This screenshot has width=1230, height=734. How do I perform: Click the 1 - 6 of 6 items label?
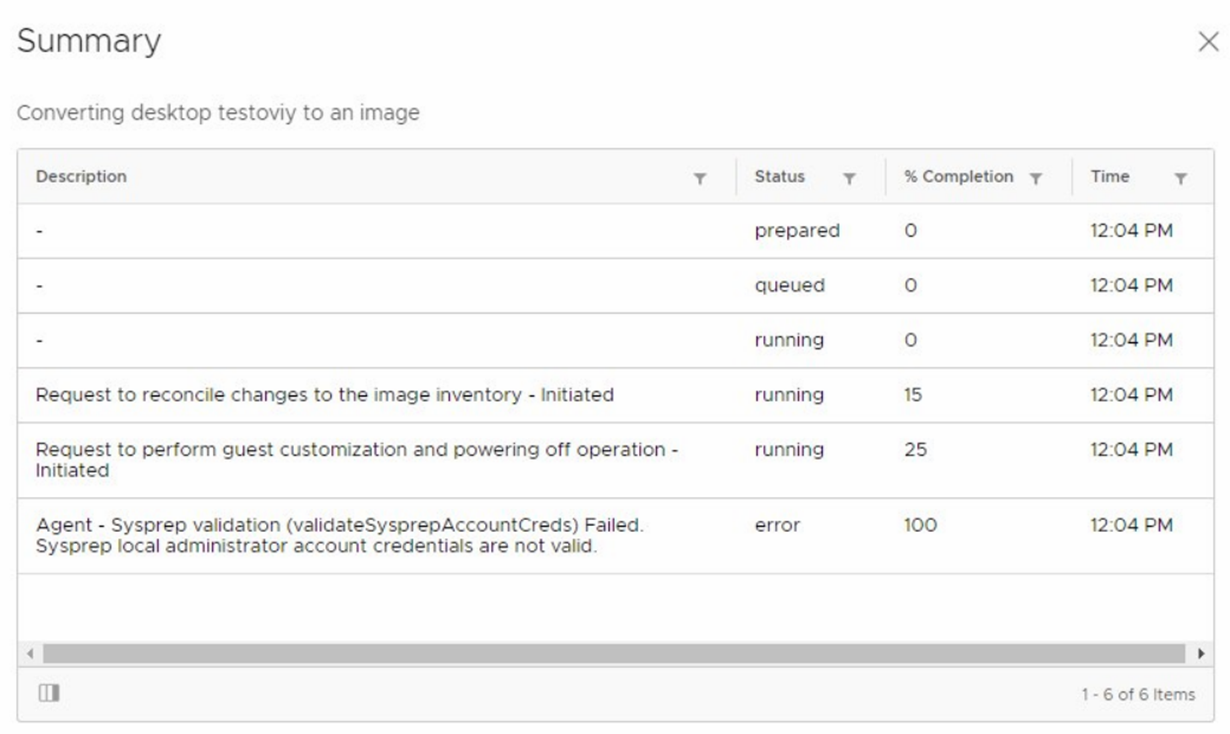(x=1137, y=694)
